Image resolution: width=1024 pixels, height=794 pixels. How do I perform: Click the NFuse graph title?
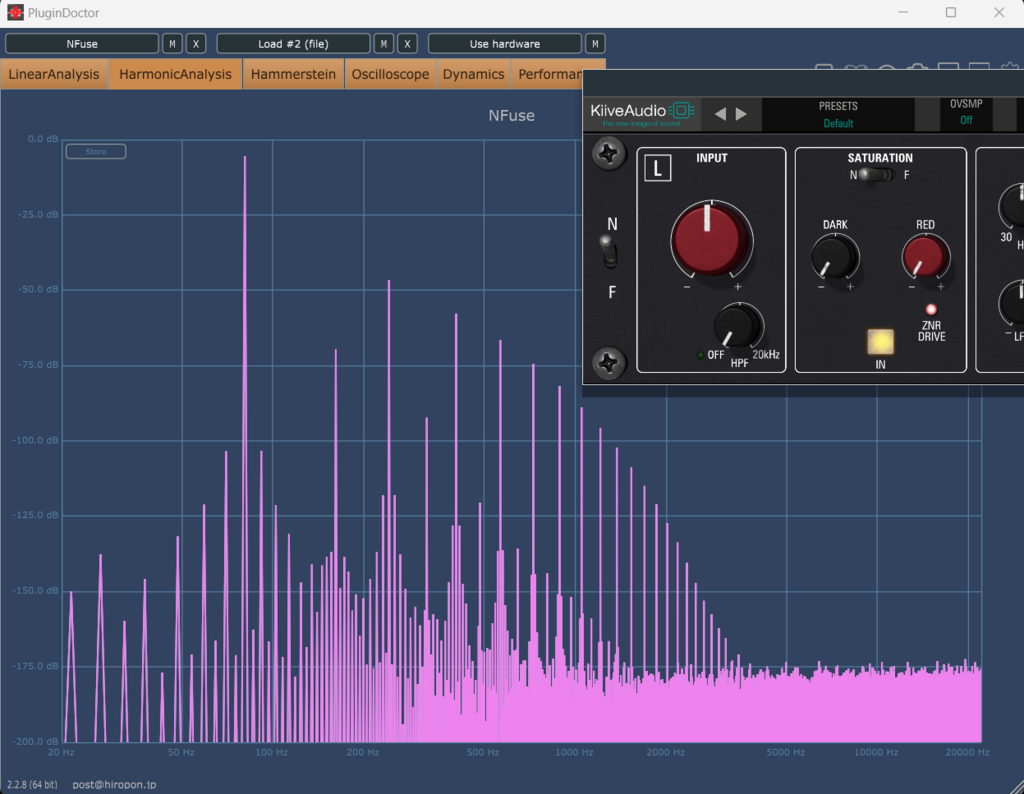coord(511,116)
